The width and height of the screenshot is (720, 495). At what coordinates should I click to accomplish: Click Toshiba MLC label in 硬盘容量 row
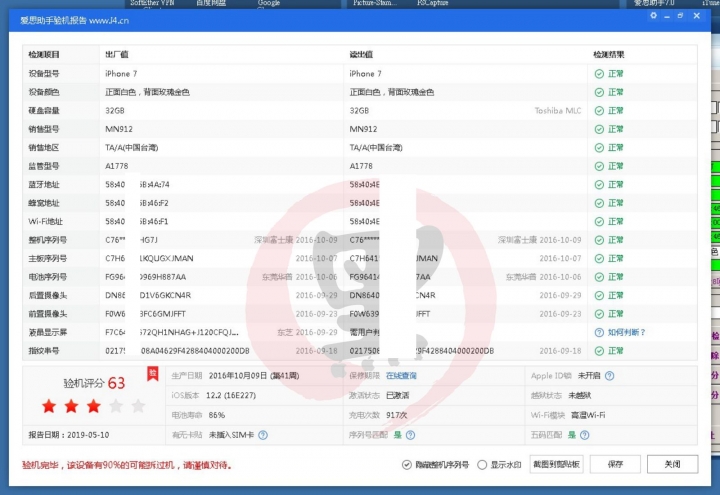[558, 111]
